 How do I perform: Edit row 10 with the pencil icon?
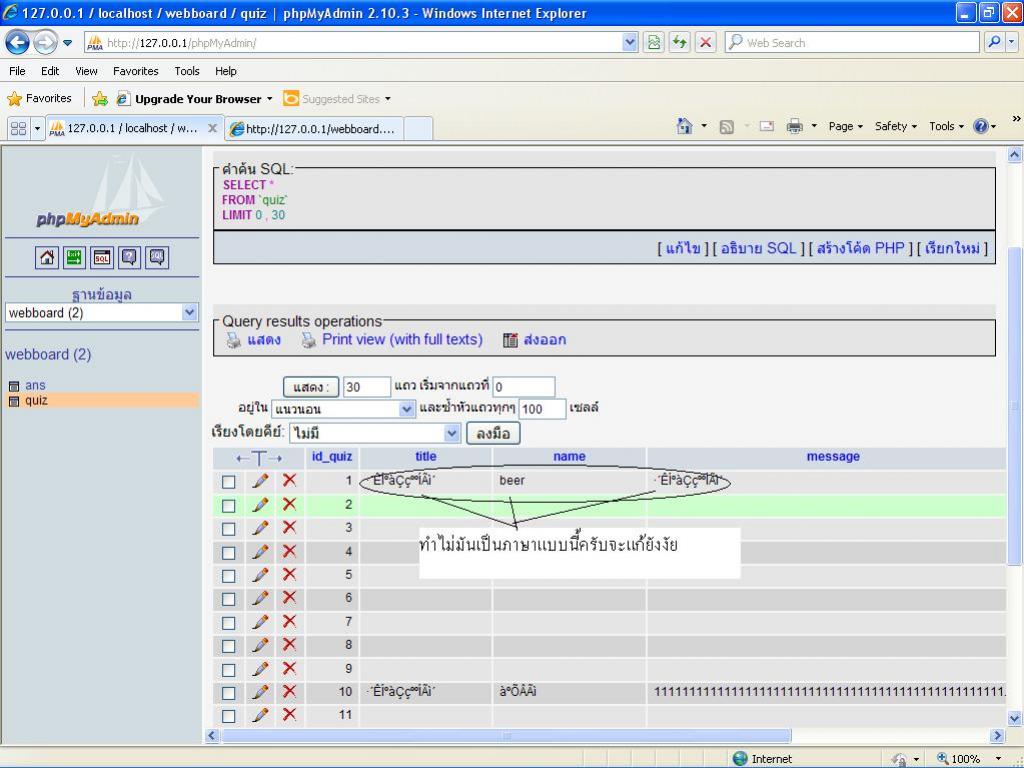click(261, 692)
